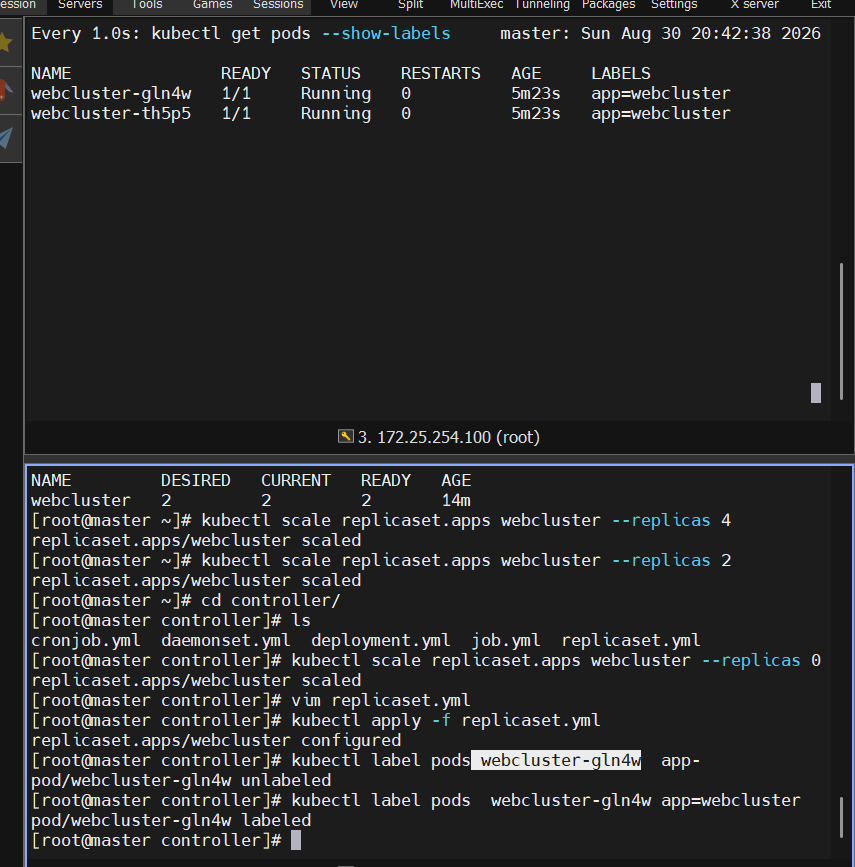Click the text pod/webcluster-gln4w labeled
The image size is (855, 867).
(171, 820)
